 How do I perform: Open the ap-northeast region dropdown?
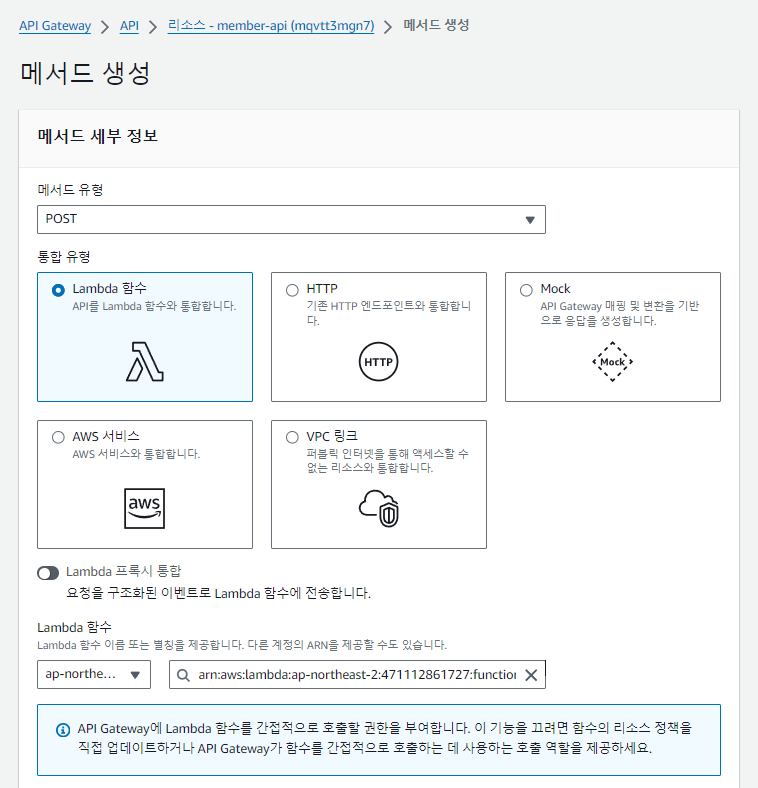[x=94, y=674]
